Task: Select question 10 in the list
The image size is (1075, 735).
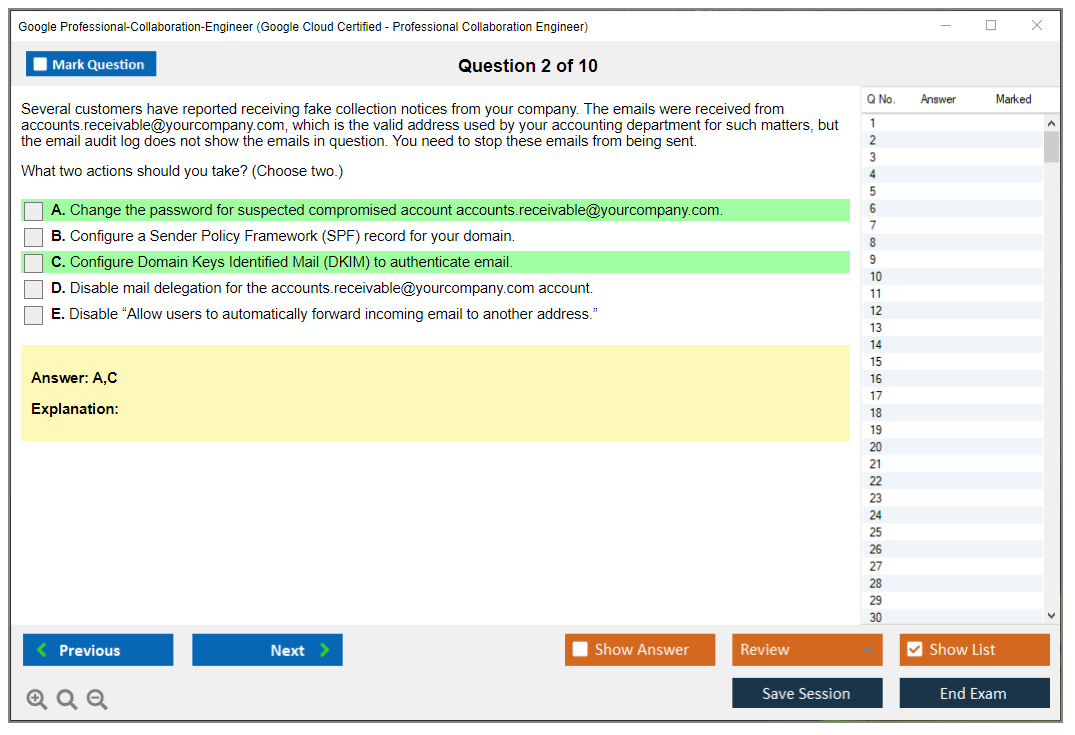Action: click(x=876, y=277)
